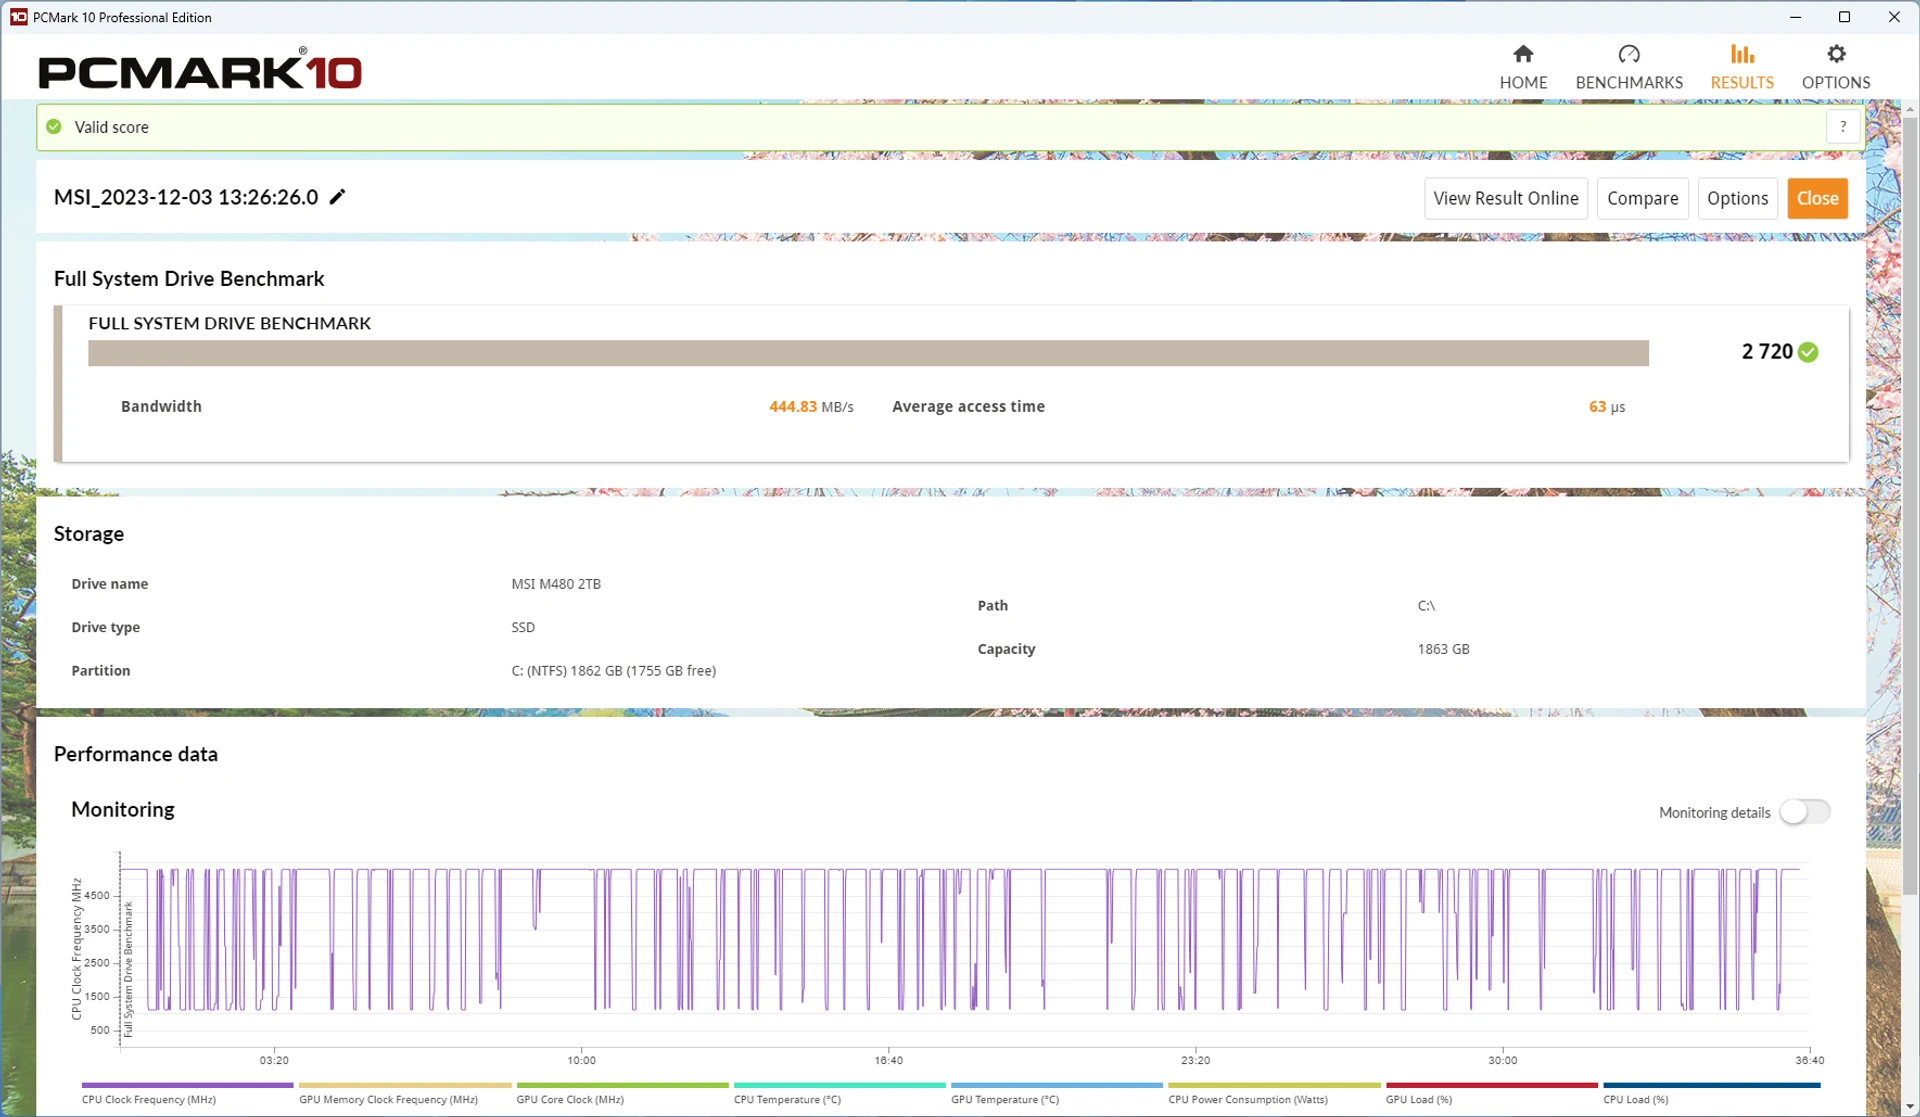Screen dimensions: 1920x1117
Task: Select GPU Temperature legend swatch
Action: point(1057,1085)
